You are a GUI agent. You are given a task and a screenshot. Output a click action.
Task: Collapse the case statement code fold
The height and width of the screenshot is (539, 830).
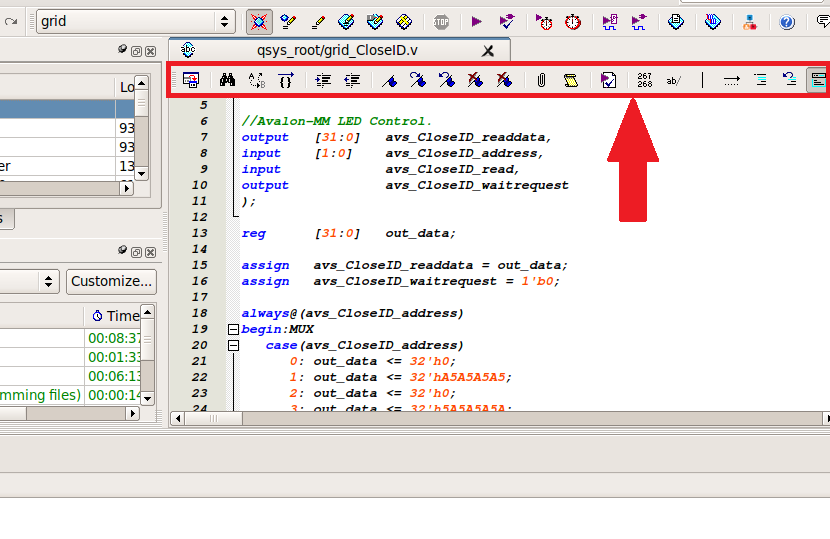[233, 346]
